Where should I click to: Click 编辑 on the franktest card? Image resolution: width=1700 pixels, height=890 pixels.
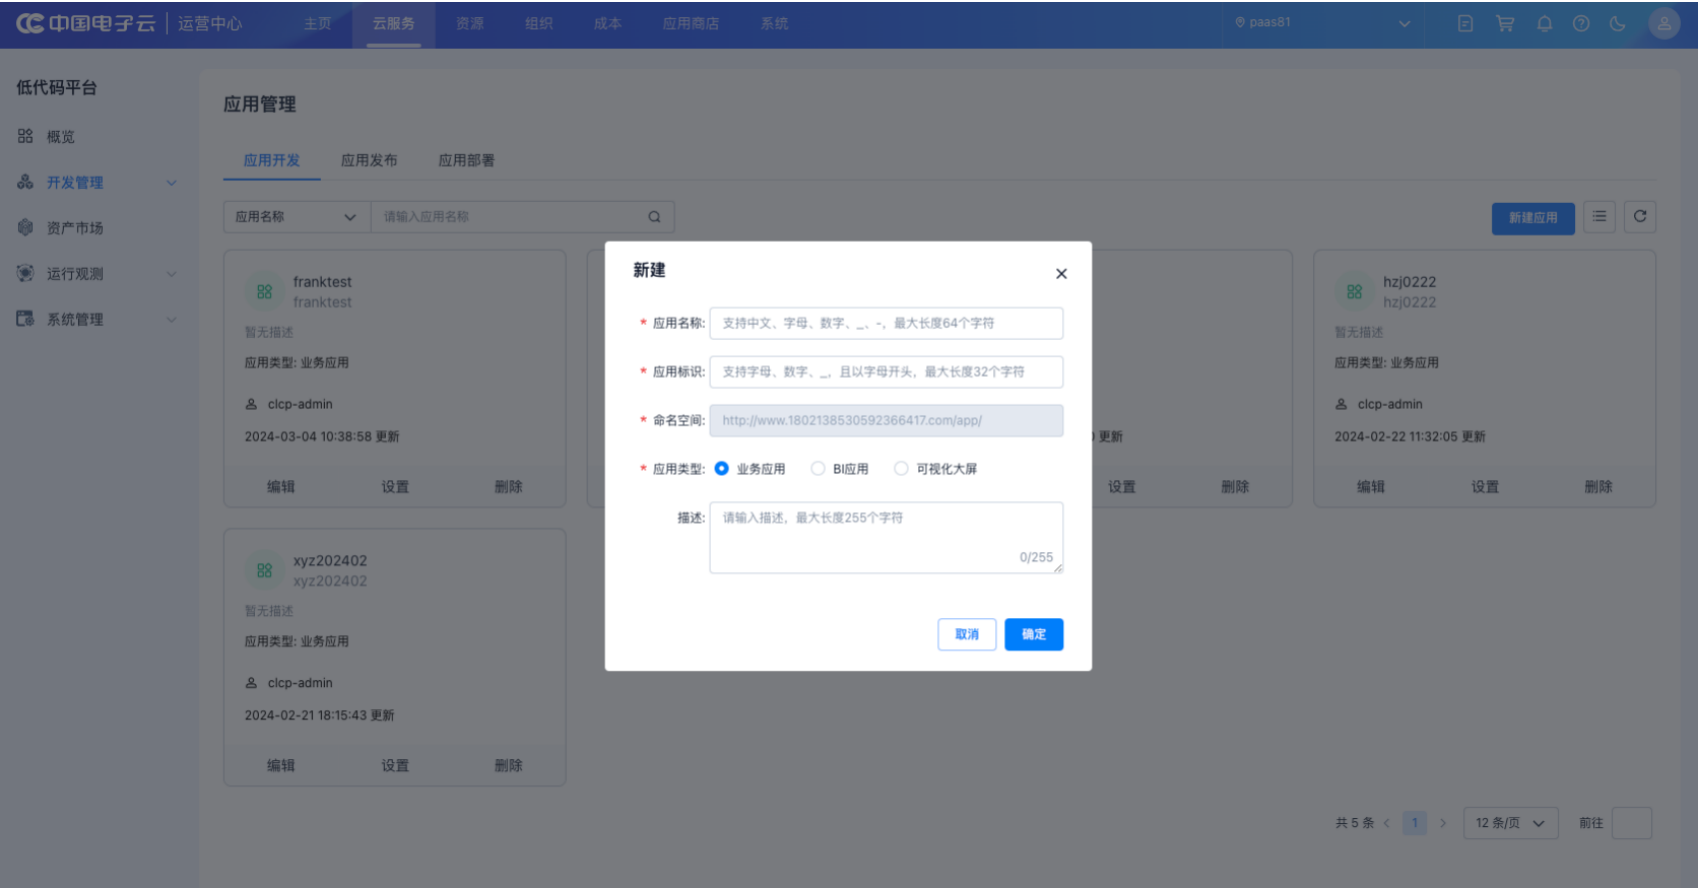click(281, 487)
